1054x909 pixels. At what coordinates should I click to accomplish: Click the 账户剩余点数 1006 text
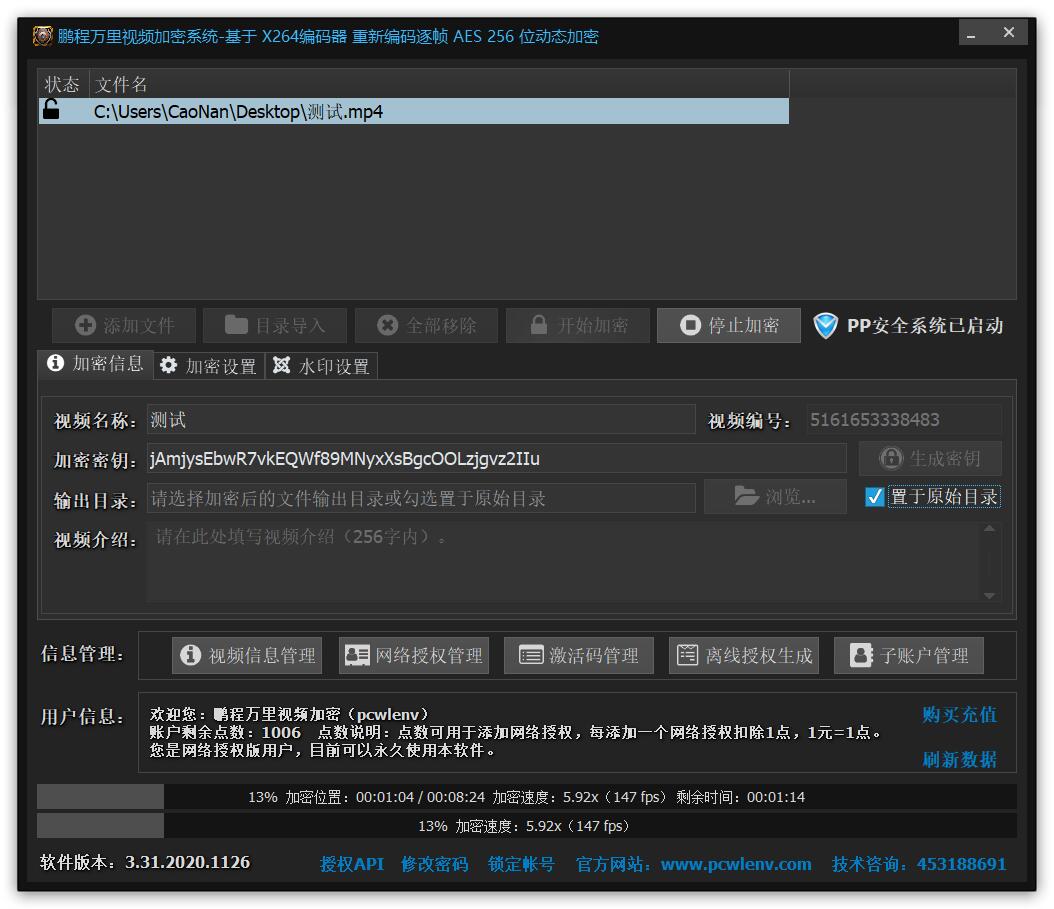click(x=225, y=732)
